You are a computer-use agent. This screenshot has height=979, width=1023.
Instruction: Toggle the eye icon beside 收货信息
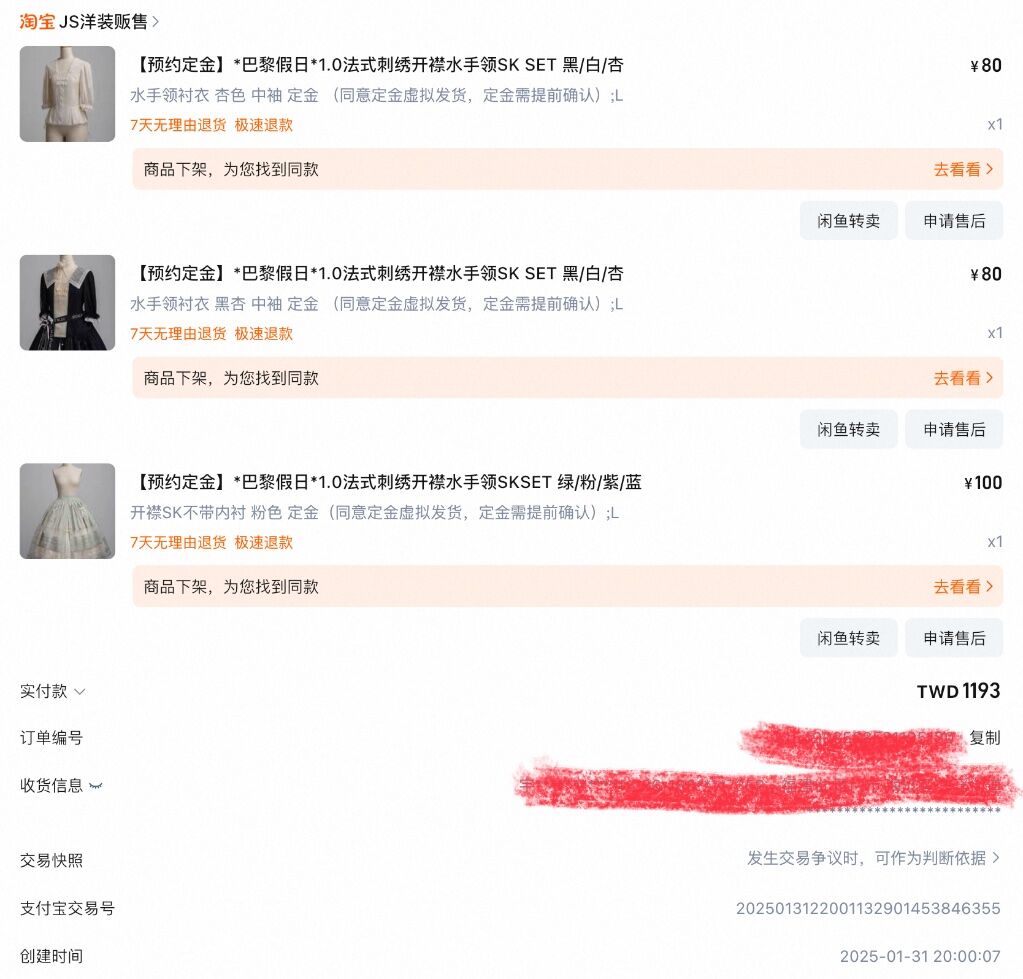click(x=96, y=786)
